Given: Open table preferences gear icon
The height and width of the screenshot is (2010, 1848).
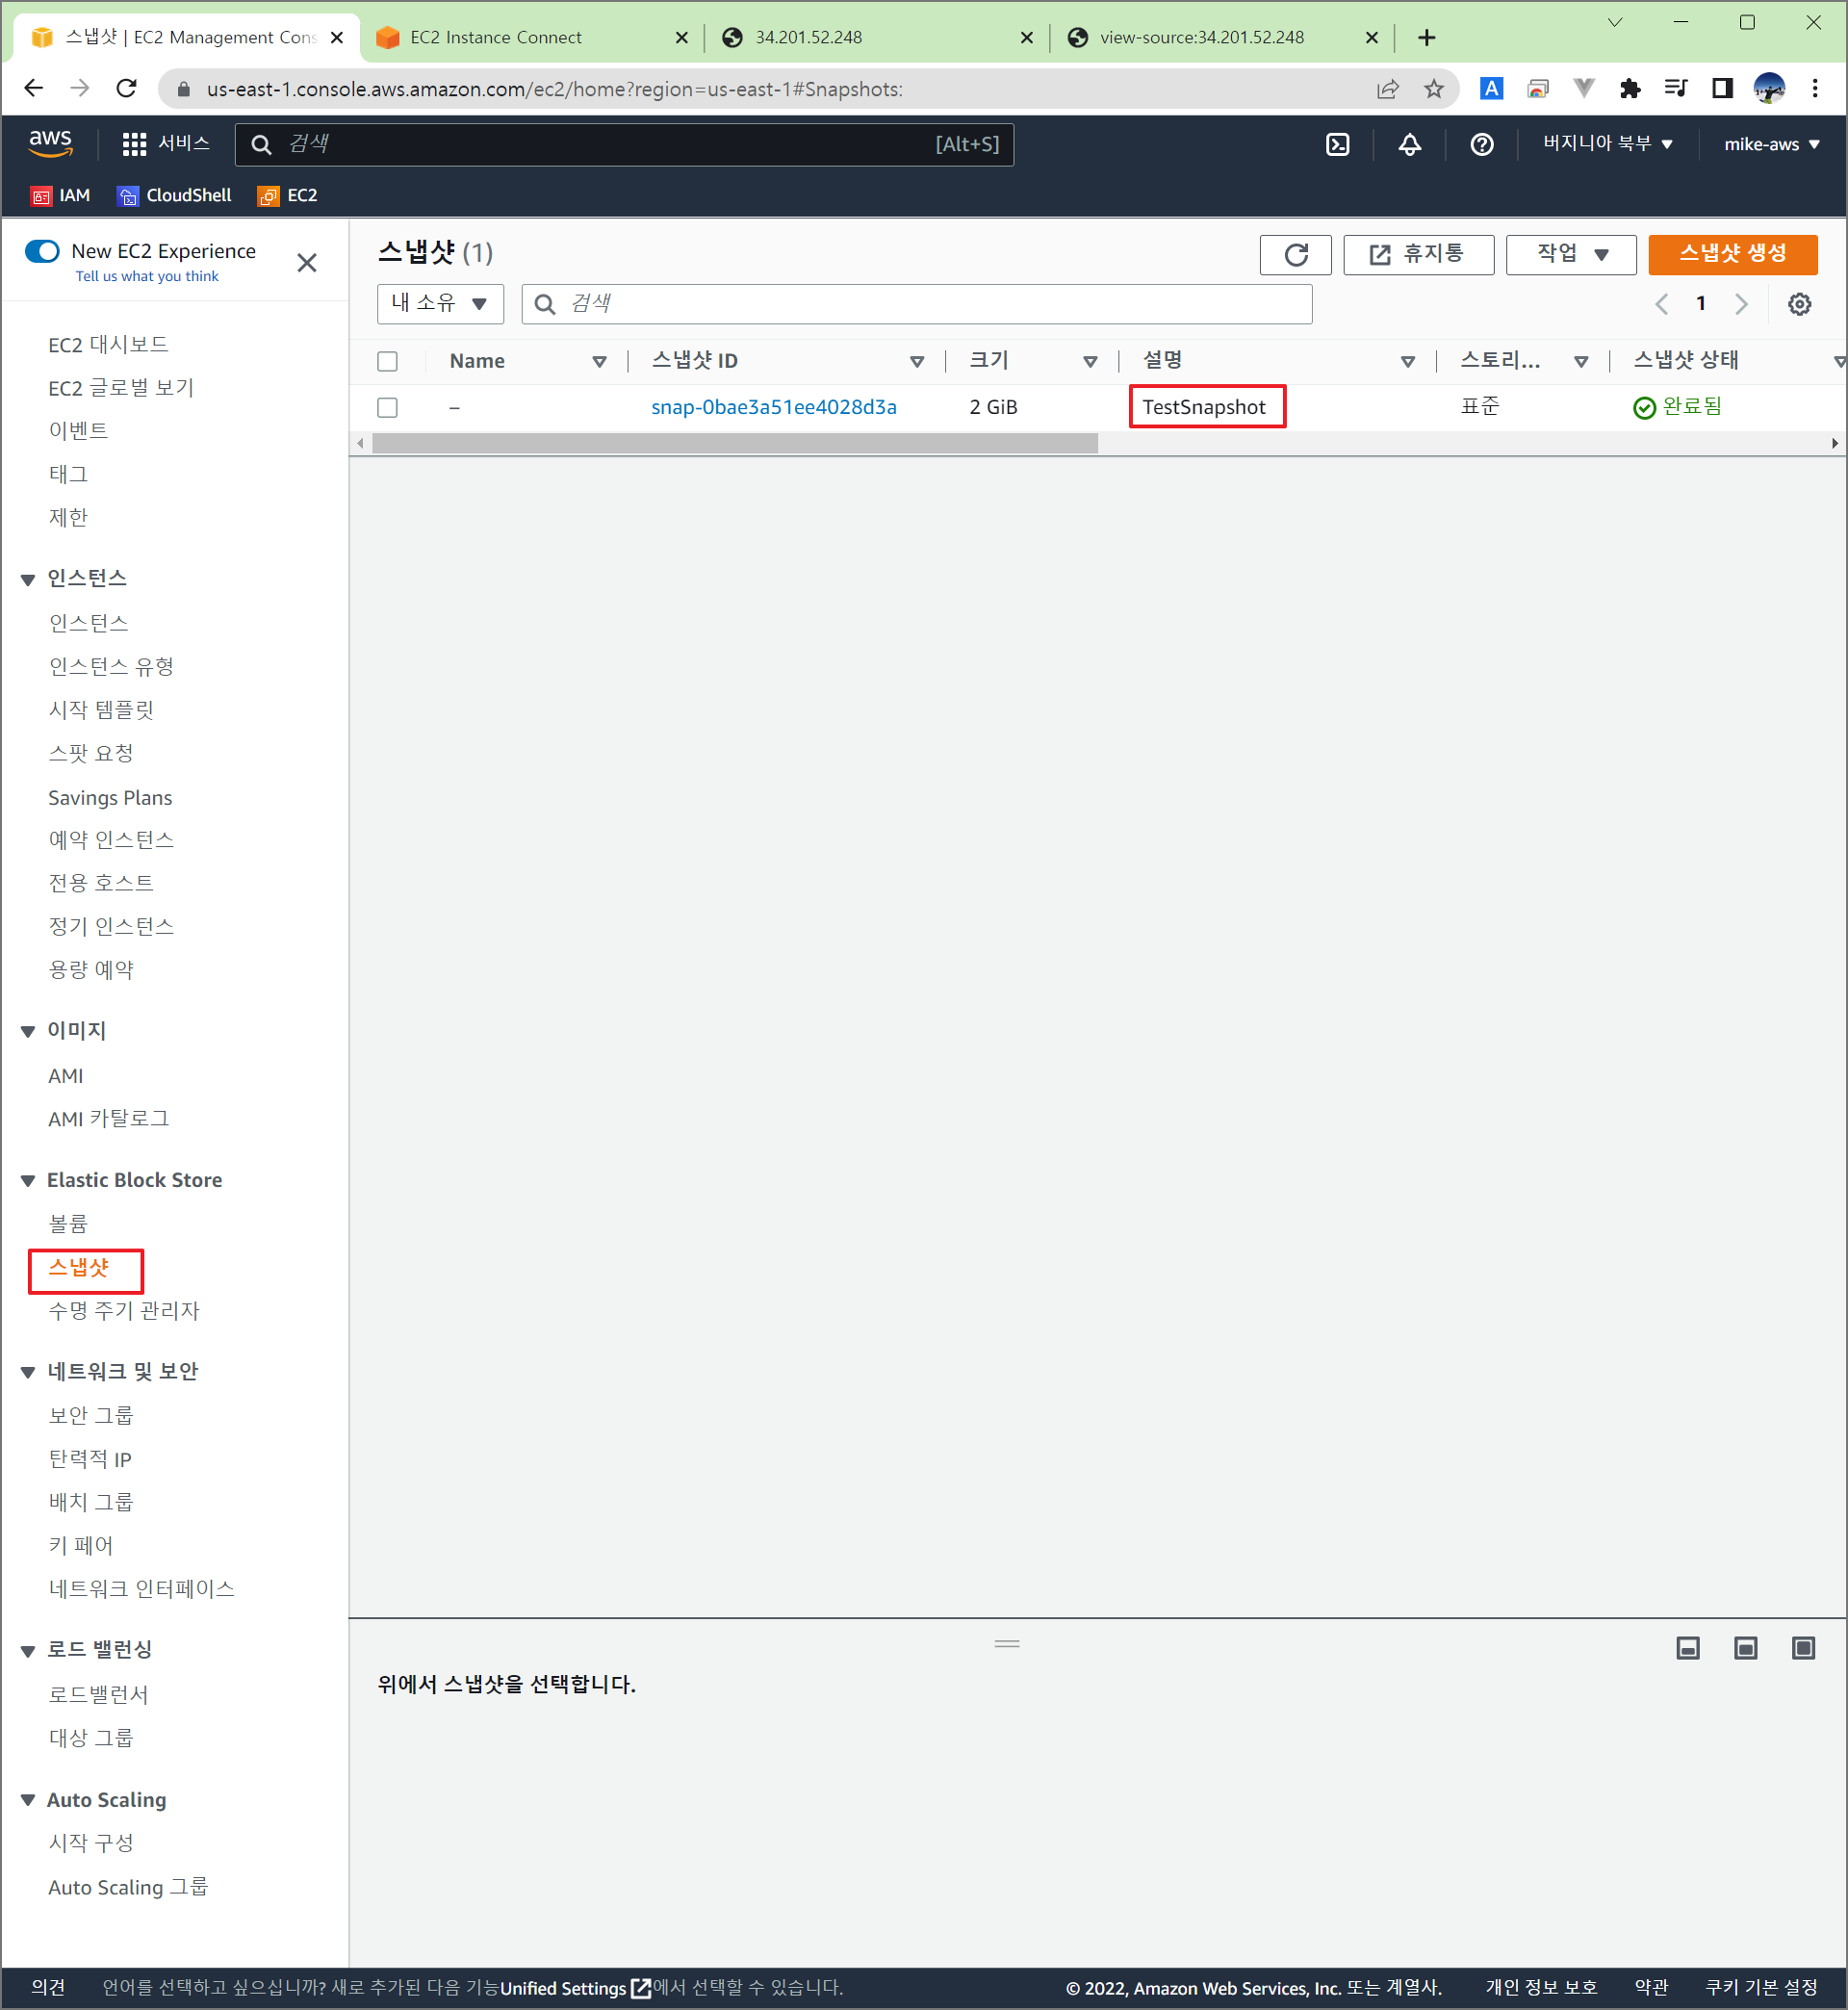Looking at the screenshot, I should click(1798, 304).
